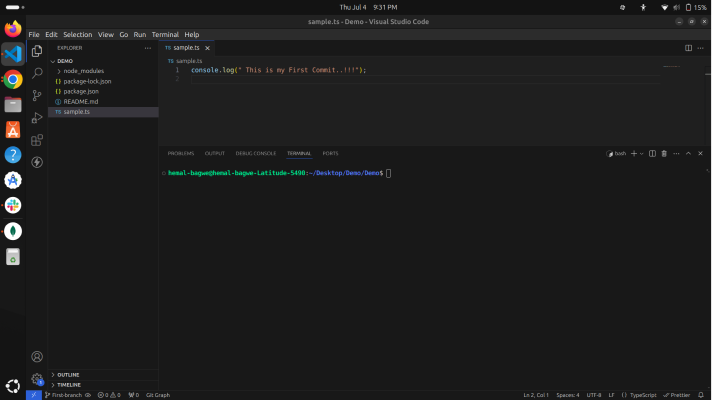The image size is (712, 400).
Task: Checkout branch via First-branch status item
Action: (64, 395)
